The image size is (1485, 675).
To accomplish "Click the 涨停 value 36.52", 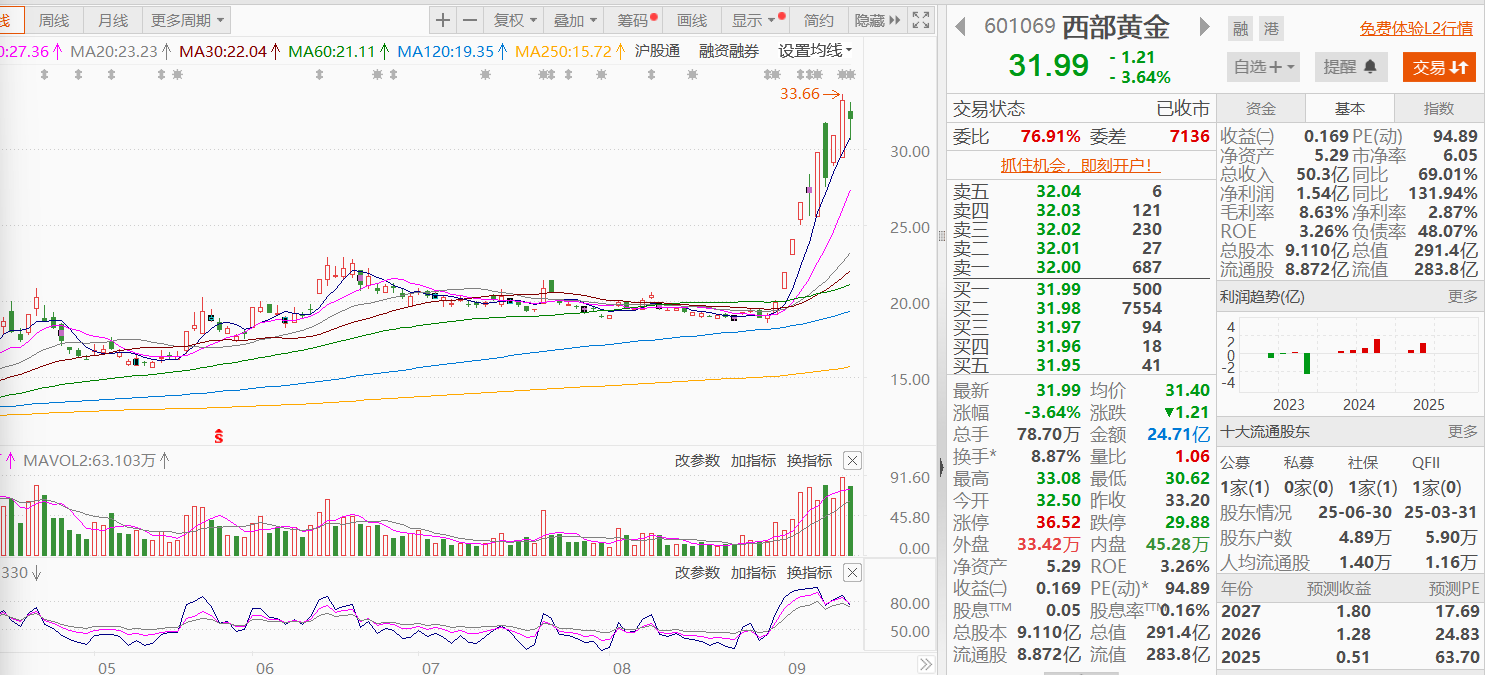I will click(1058, 522).
